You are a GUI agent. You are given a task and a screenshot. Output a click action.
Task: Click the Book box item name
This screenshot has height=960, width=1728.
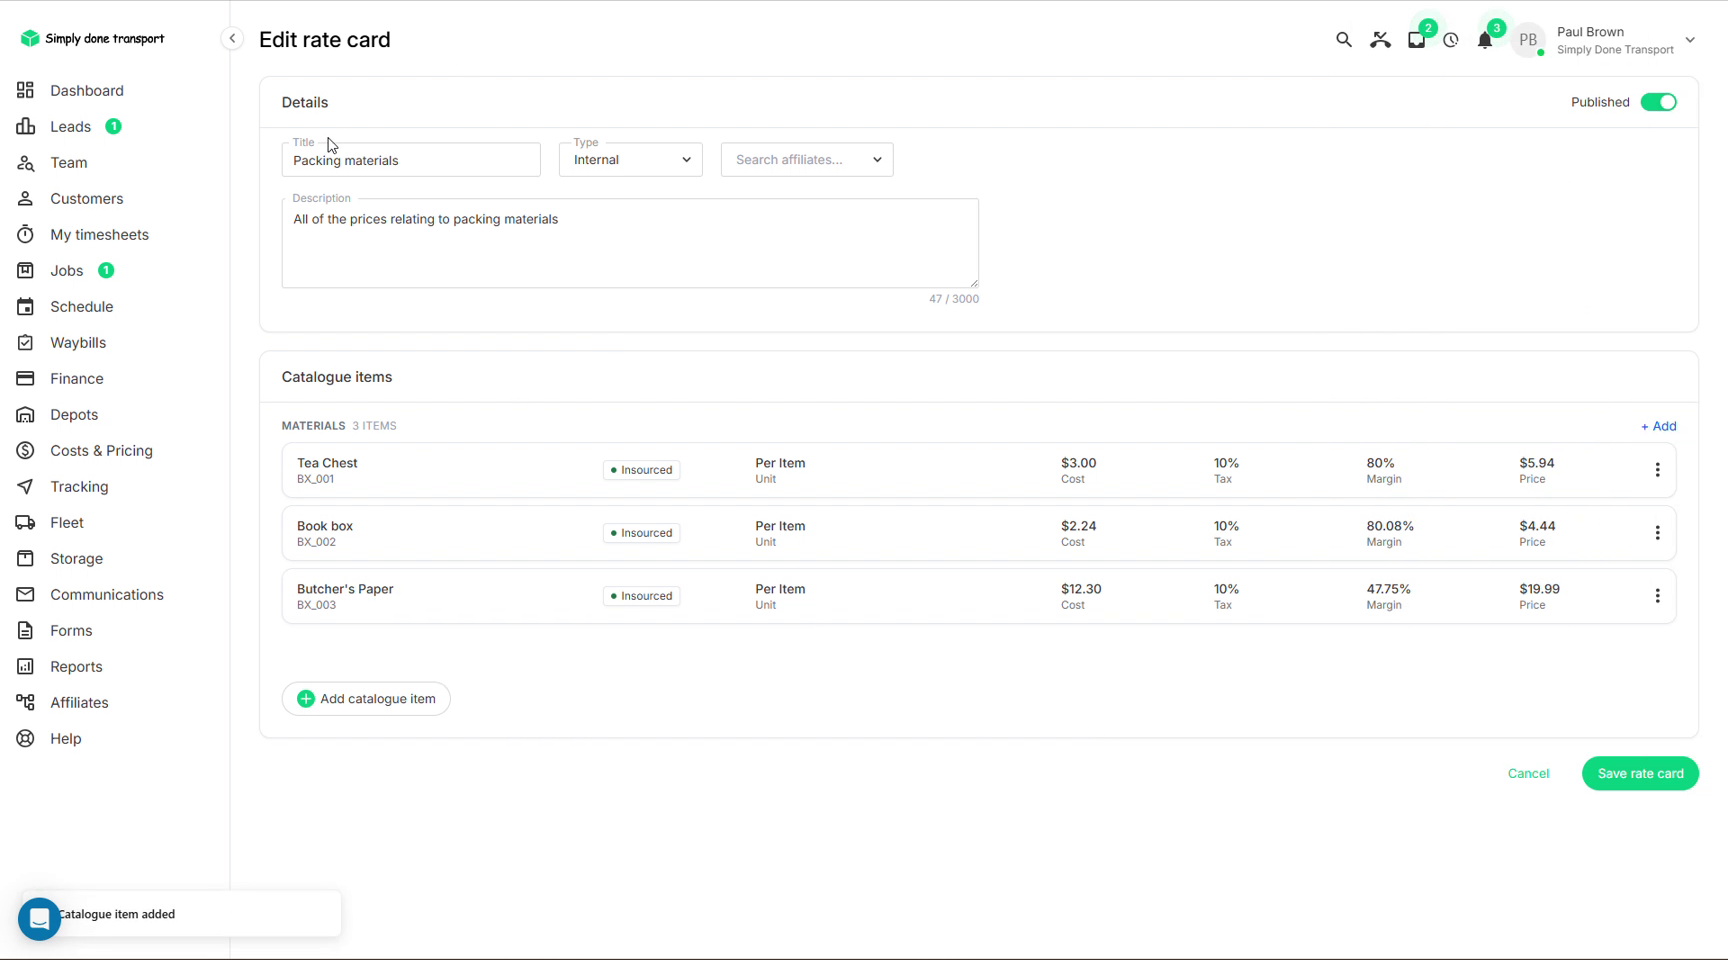[325, 526]
